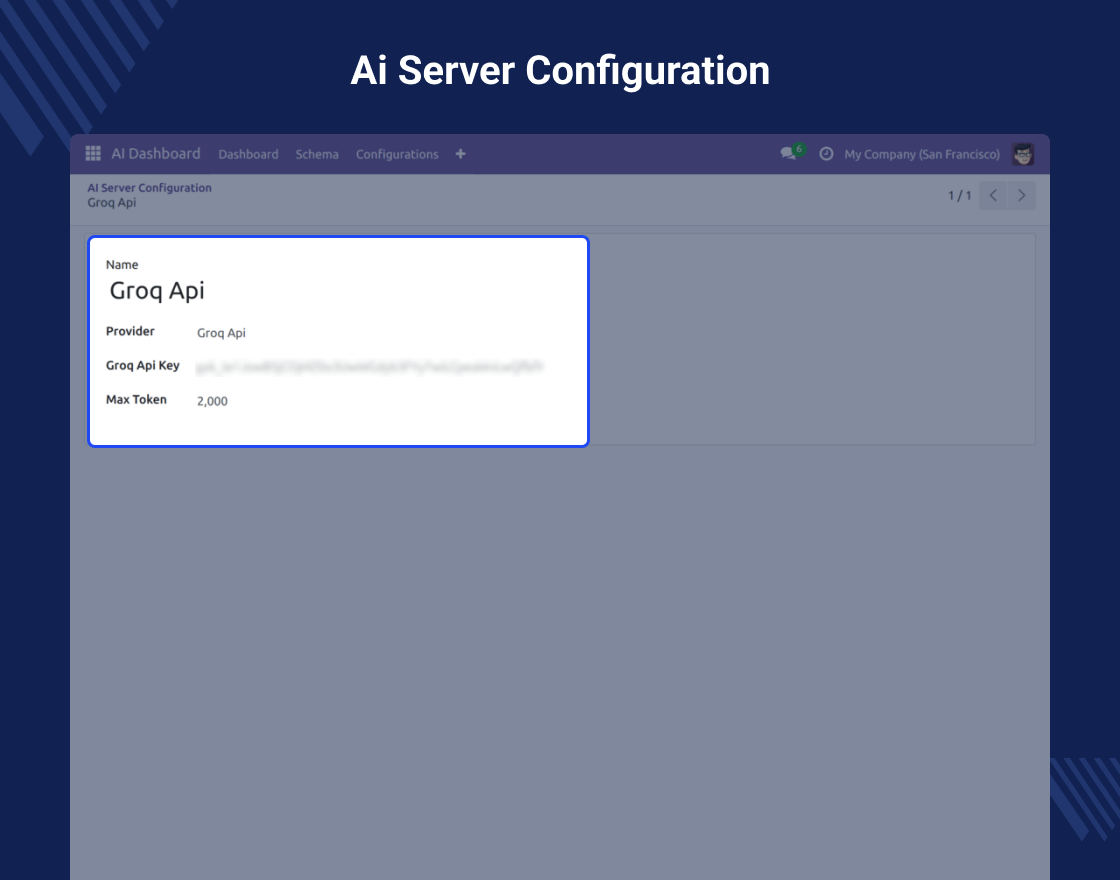Screen dimensions: 1120x880
Task: Open the activities clock icon
Action: [826, 154]
